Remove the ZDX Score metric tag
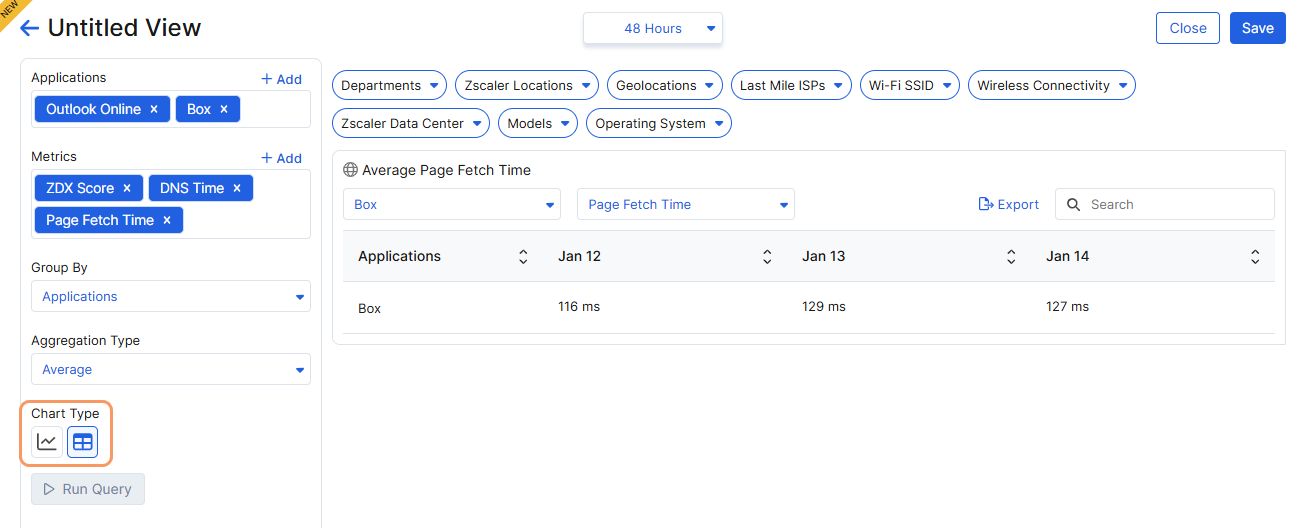Screen dimensions: 1302x528 (127, 188)
